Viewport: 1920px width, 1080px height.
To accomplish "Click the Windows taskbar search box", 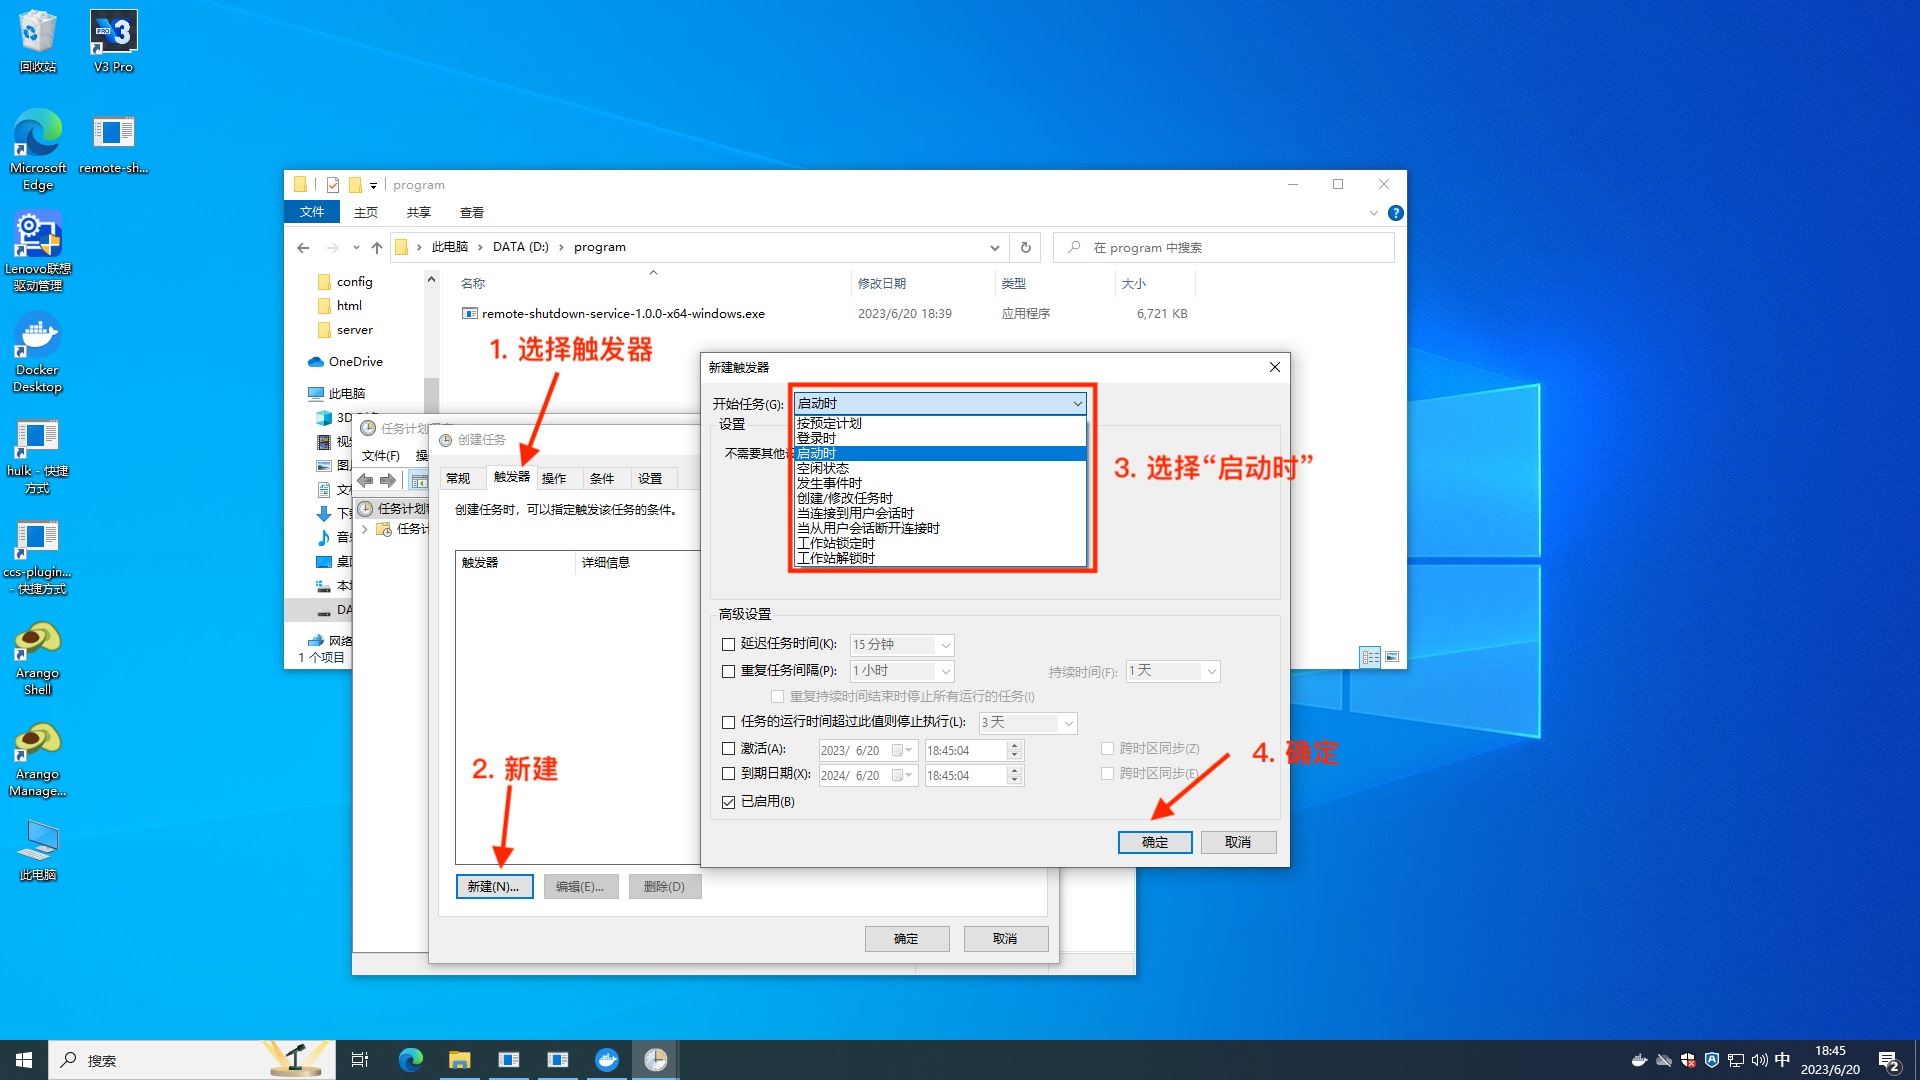I will [x=192, y=1060].
